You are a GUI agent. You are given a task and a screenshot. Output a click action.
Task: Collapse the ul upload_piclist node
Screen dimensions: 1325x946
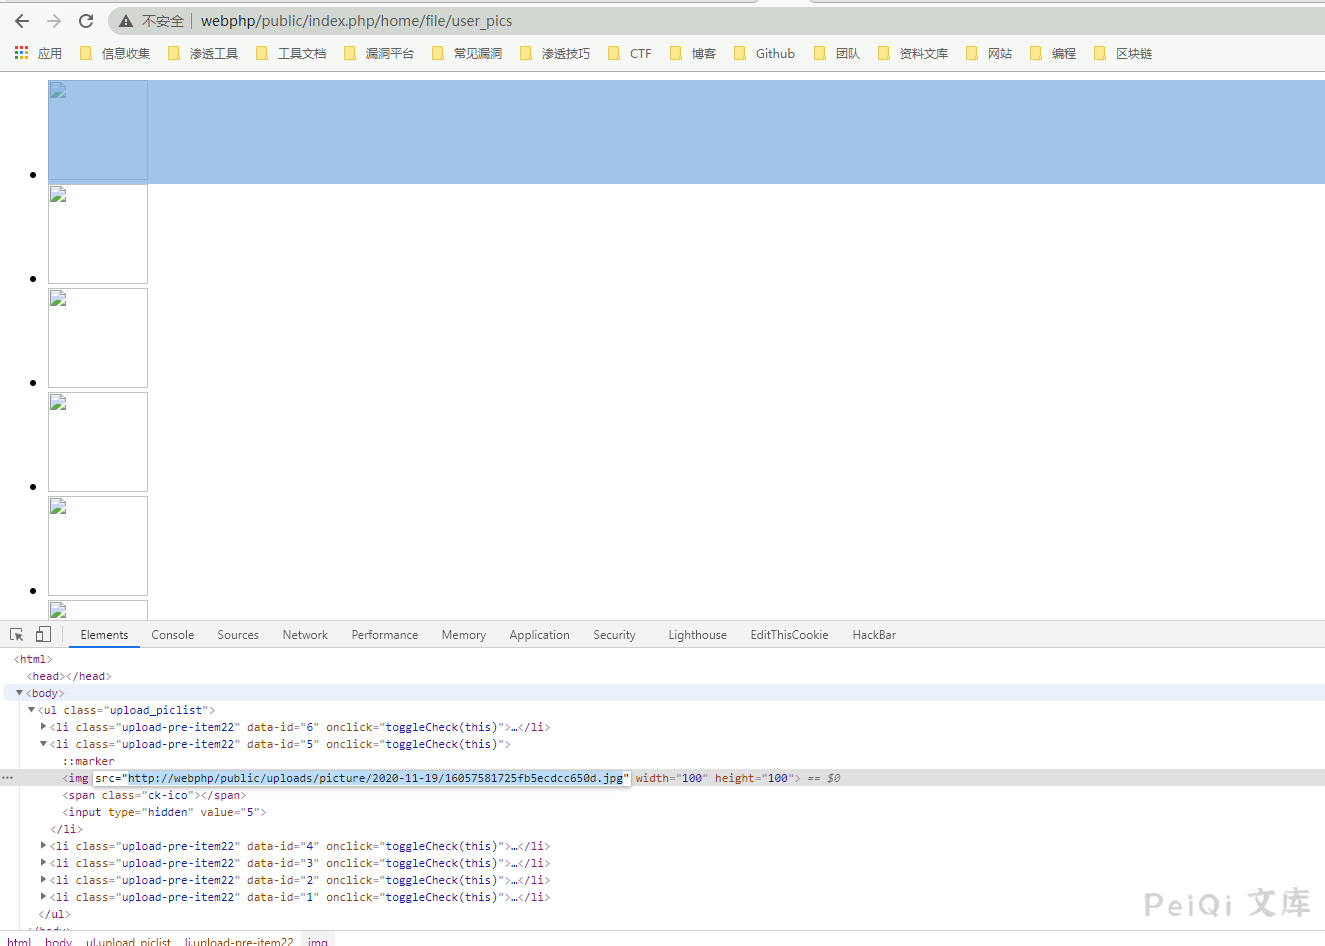point(31,710)
